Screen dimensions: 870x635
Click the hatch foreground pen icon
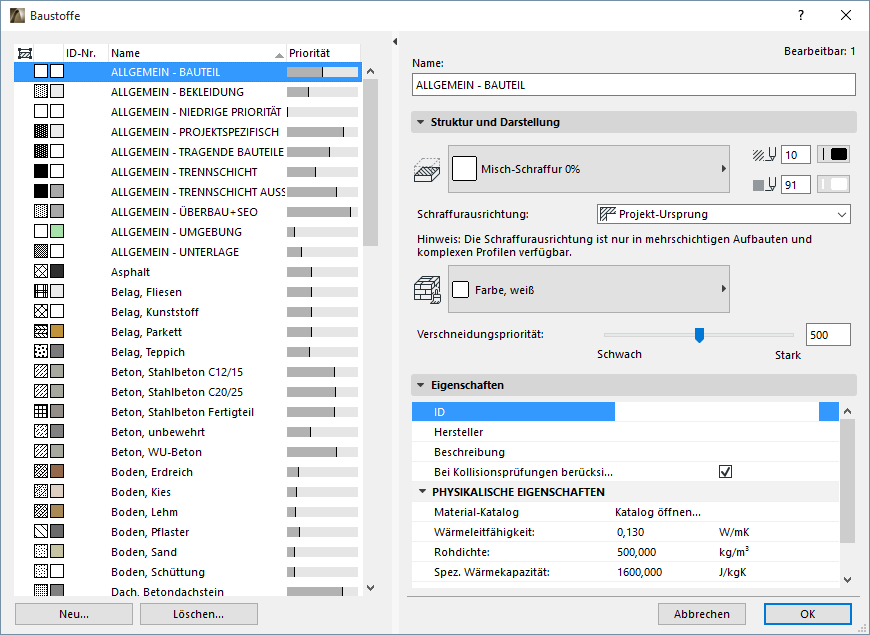tap(765, 155)
